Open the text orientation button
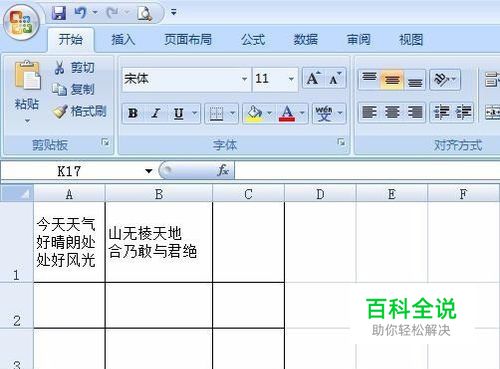Image resolution: width=500 pixels, height=369 pixels. point(445,79)
